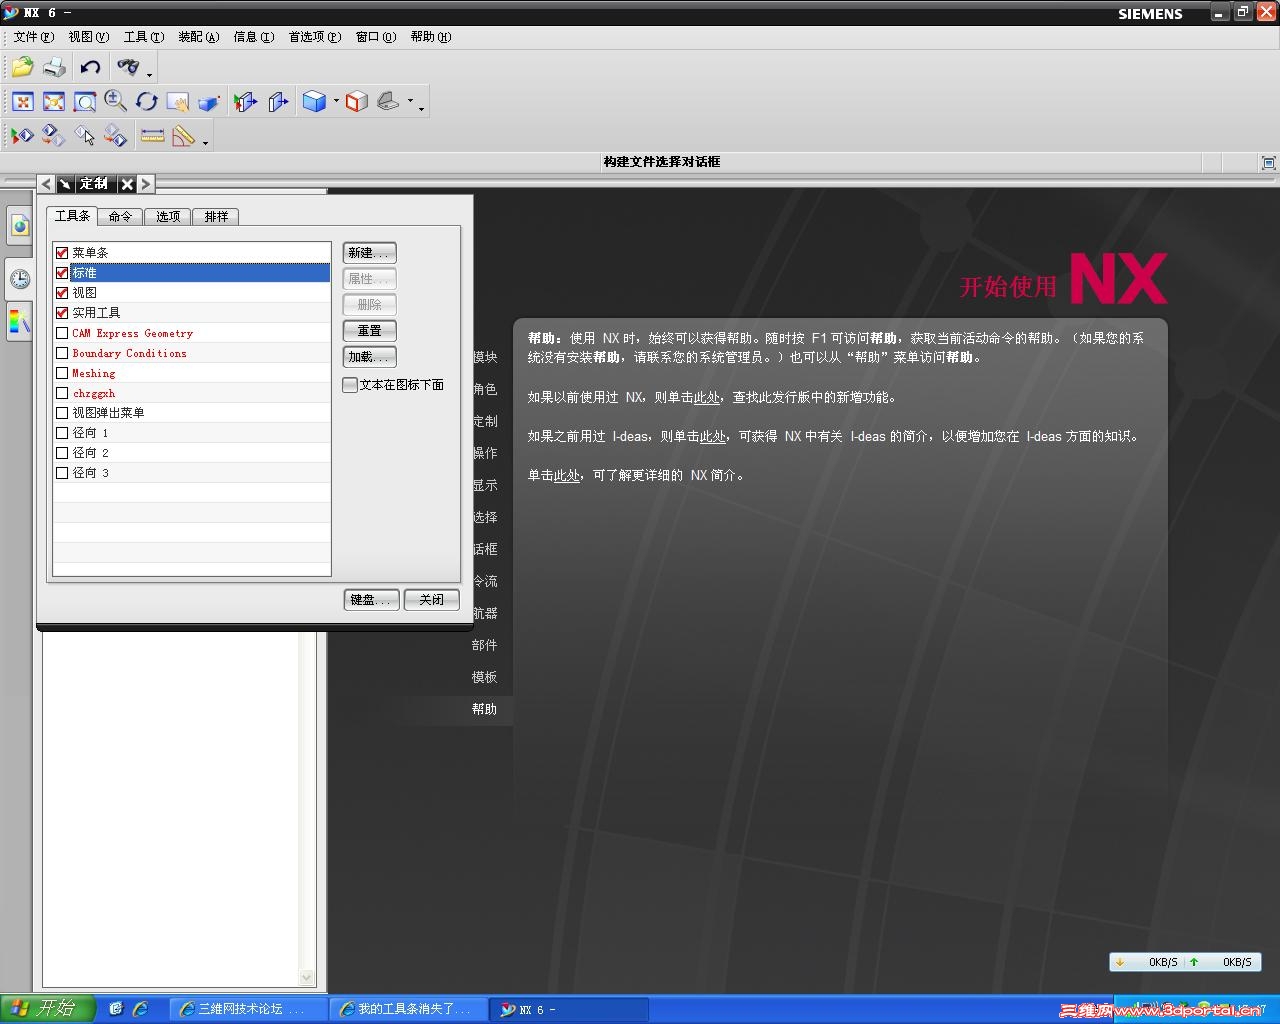Toggle the Perspective view icon
Image resolution: width=1280 pixels, height=1024 pixels.
point(209,101)
